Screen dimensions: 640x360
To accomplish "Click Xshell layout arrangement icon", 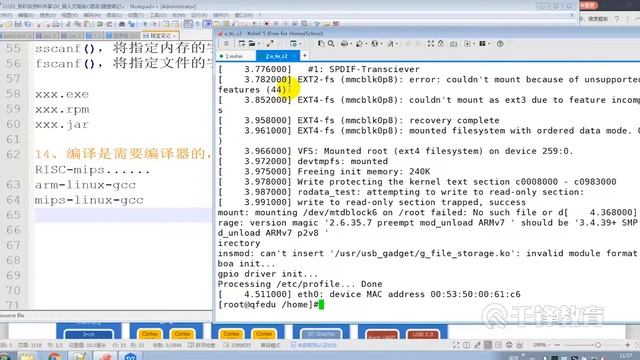I will pyautogui.click(x=482, y=44).
